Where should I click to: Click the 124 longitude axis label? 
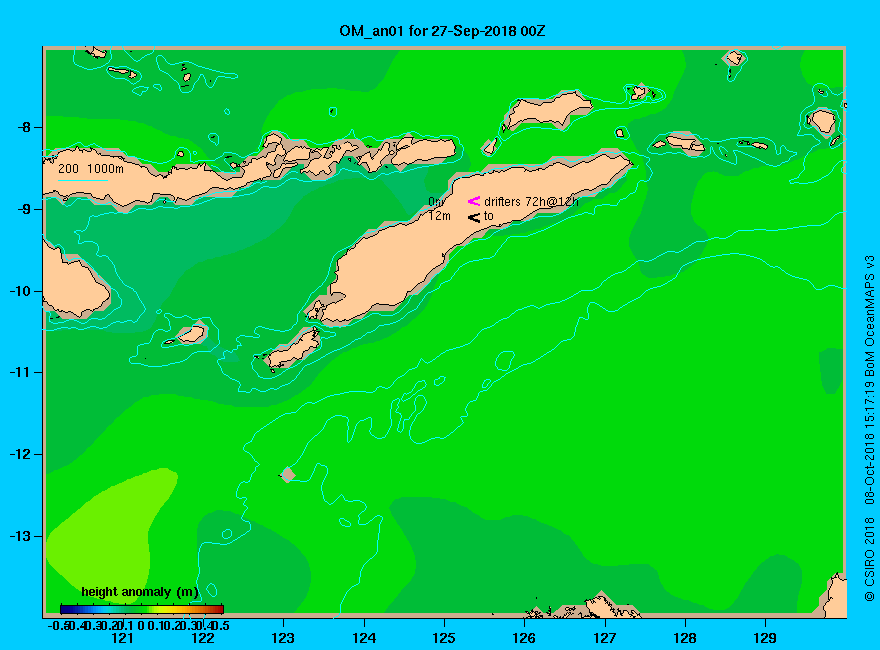coord(364,638)
